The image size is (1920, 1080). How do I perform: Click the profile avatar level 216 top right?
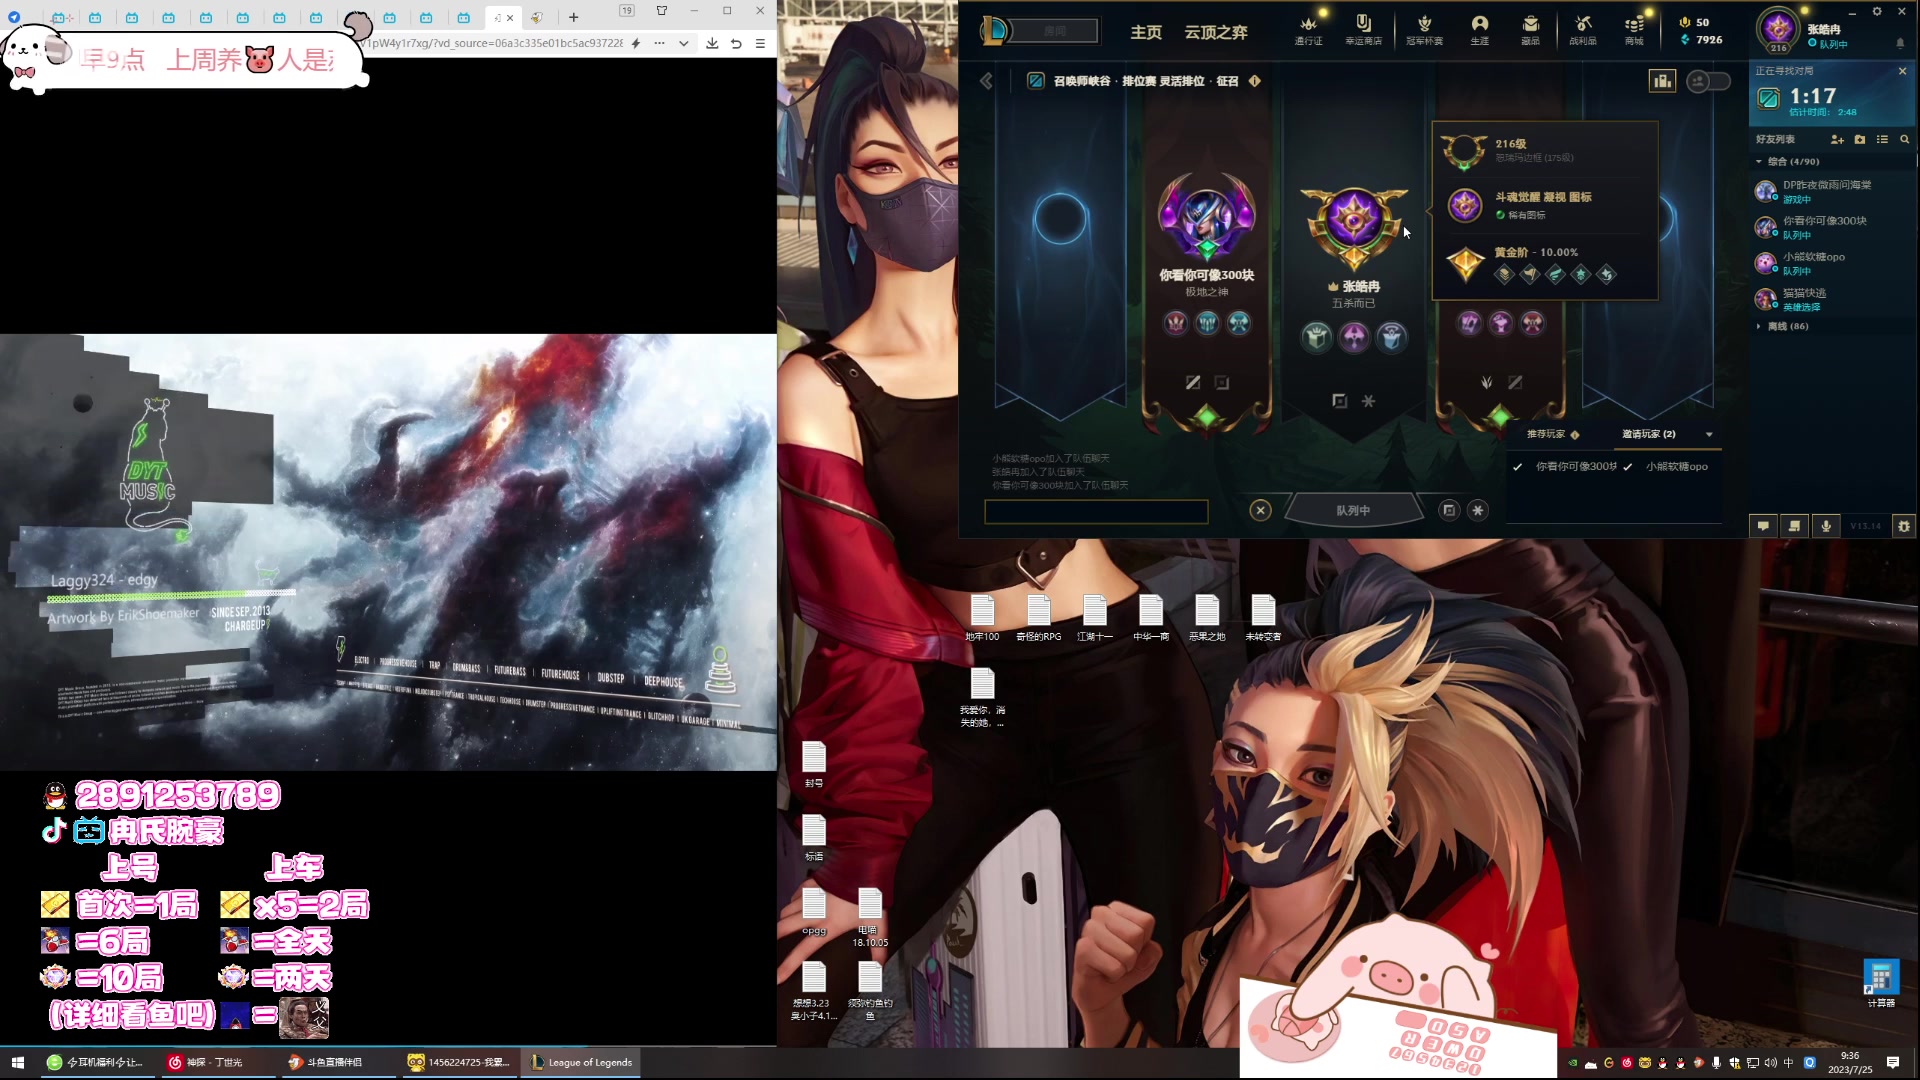point(1778,29)
